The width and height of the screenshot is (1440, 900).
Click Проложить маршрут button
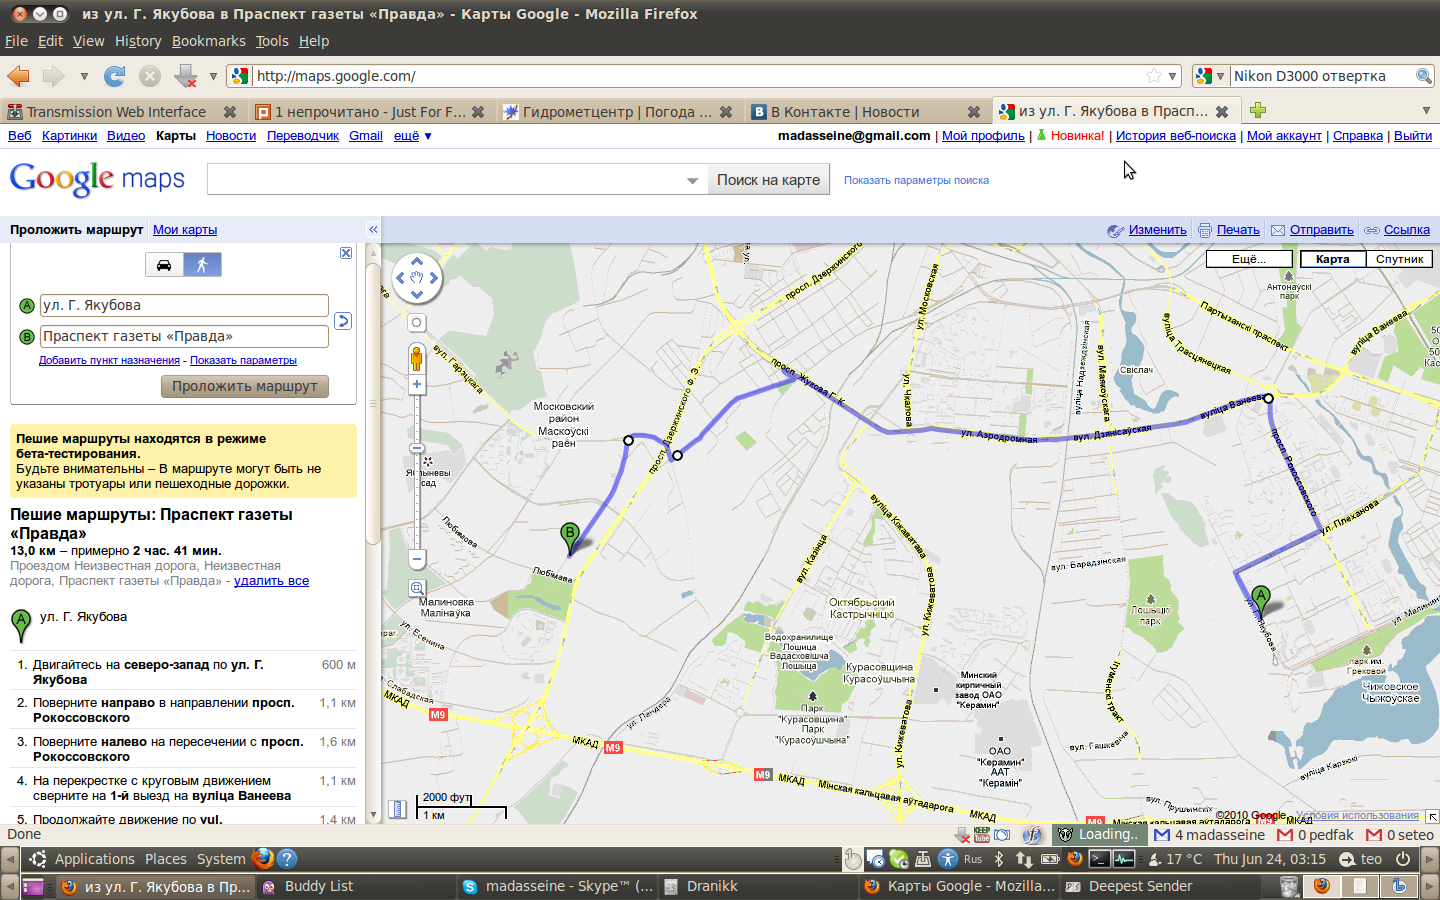(244, 386)
